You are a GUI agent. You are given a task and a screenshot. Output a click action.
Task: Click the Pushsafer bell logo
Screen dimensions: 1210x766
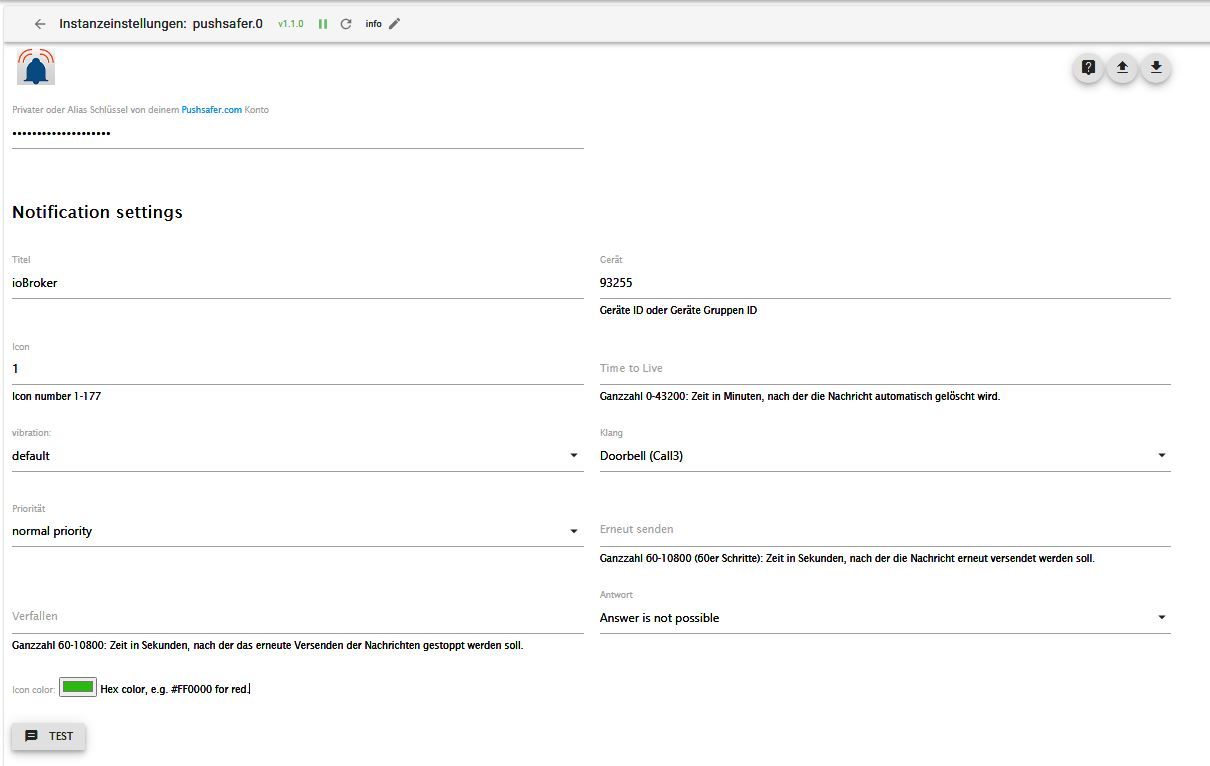point(36,67)
